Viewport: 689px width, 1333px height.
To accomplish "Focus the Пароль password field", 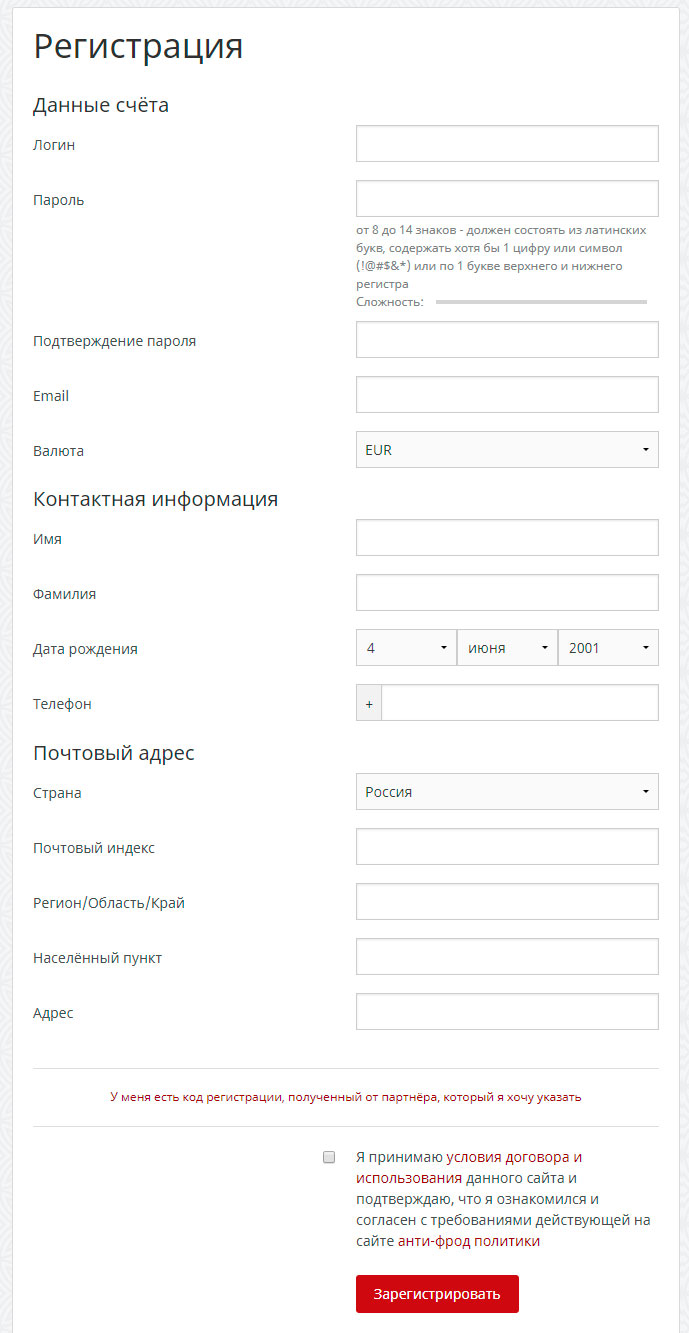I will [507, 199].
